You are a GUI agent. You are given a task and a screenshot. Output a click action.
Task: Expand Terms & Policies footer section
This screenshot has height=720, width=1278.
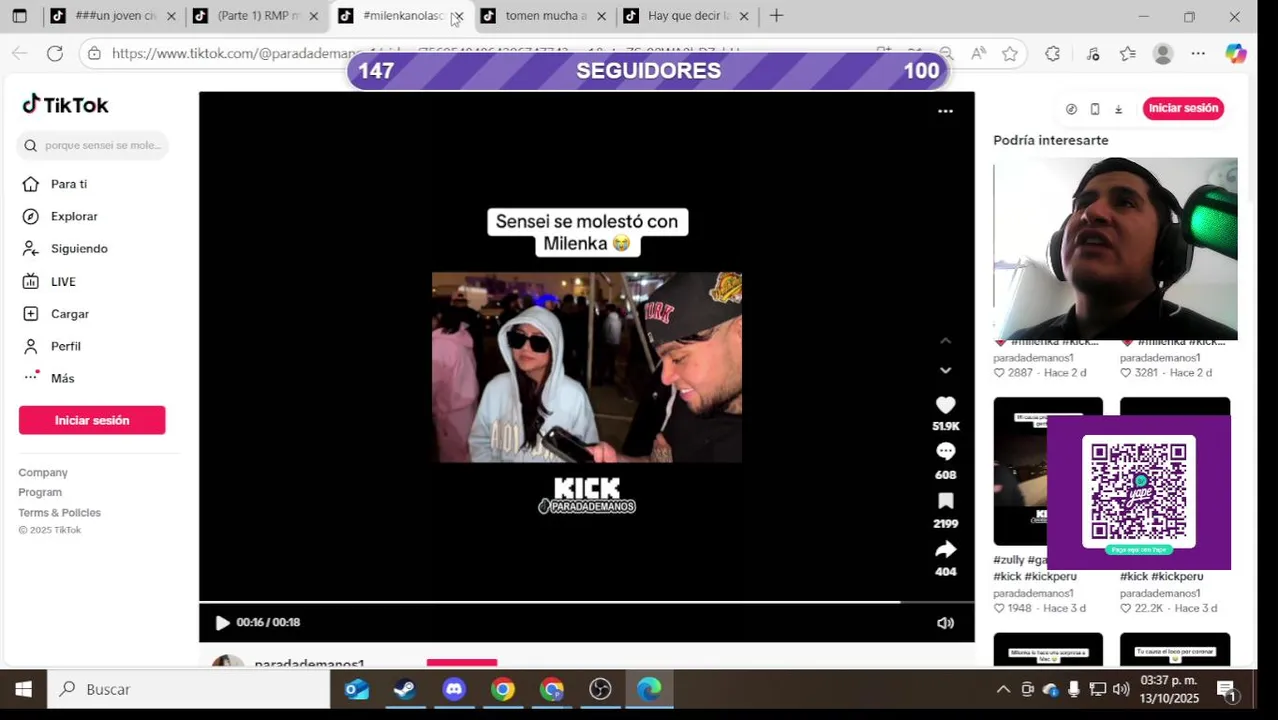[59, 512]
